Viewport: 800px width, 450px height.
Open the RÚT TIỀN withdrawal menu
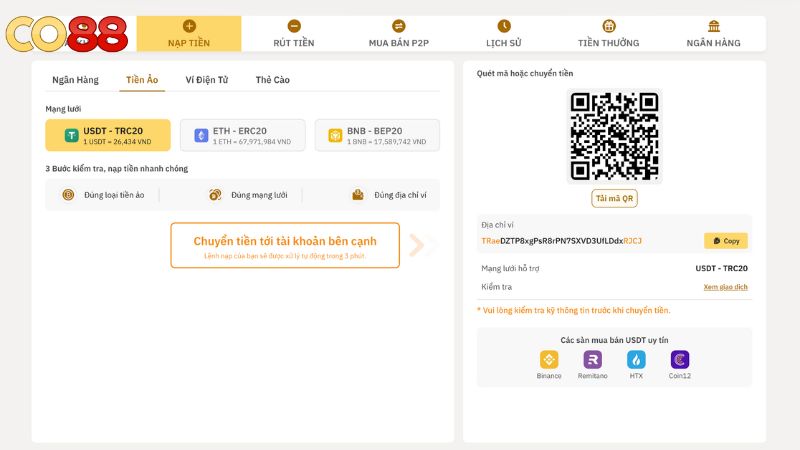tap(294, 34)
